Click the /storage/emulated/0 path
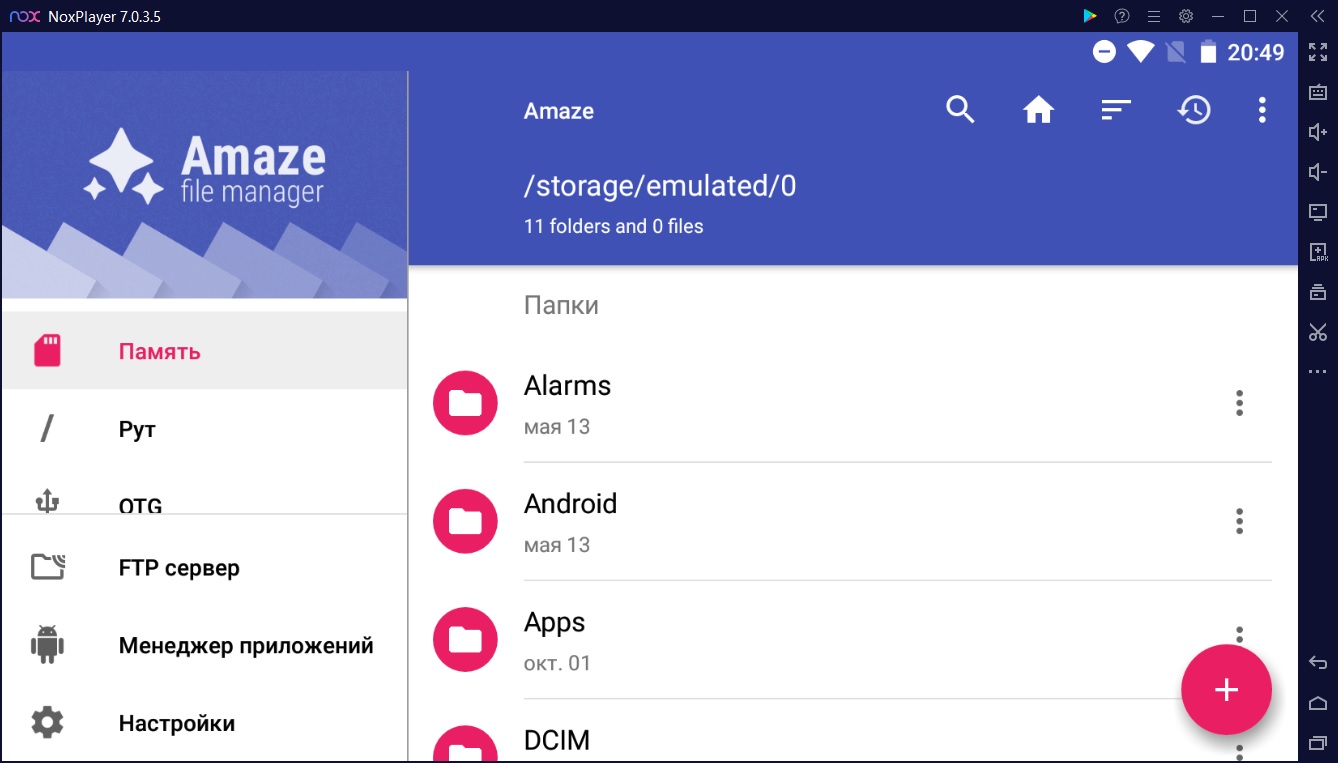1338x763 pixels. [x=660, y=186]
